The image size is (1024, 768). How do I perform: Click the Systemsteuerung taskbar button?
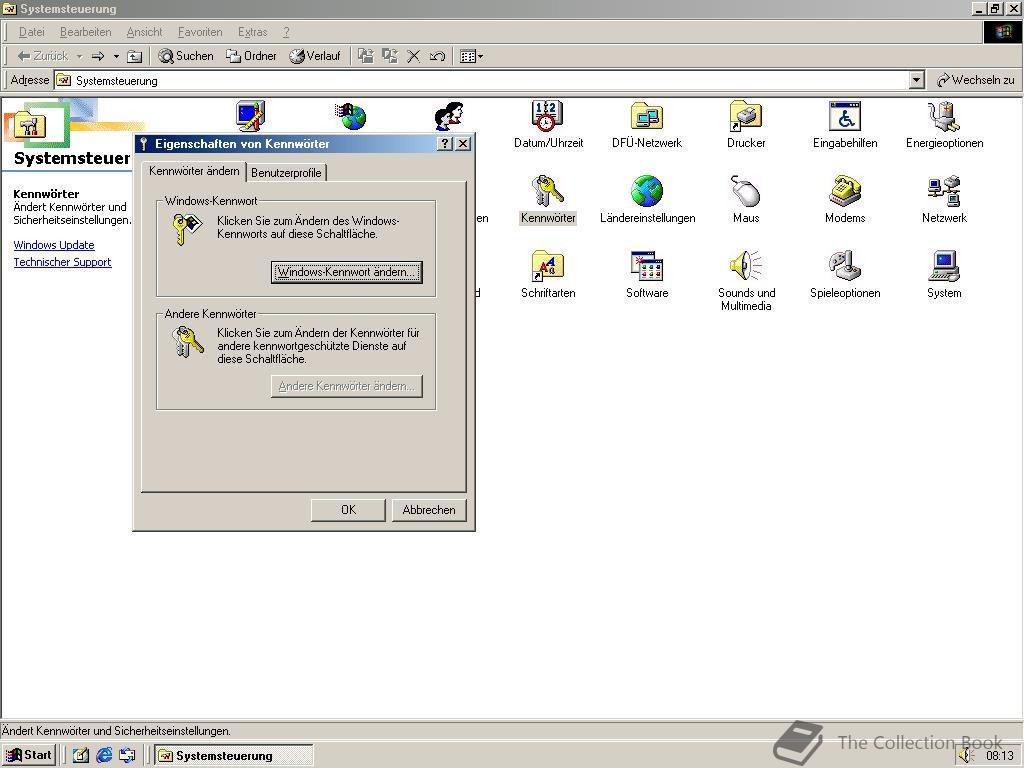pyautogui.click(x=234, y=756)
